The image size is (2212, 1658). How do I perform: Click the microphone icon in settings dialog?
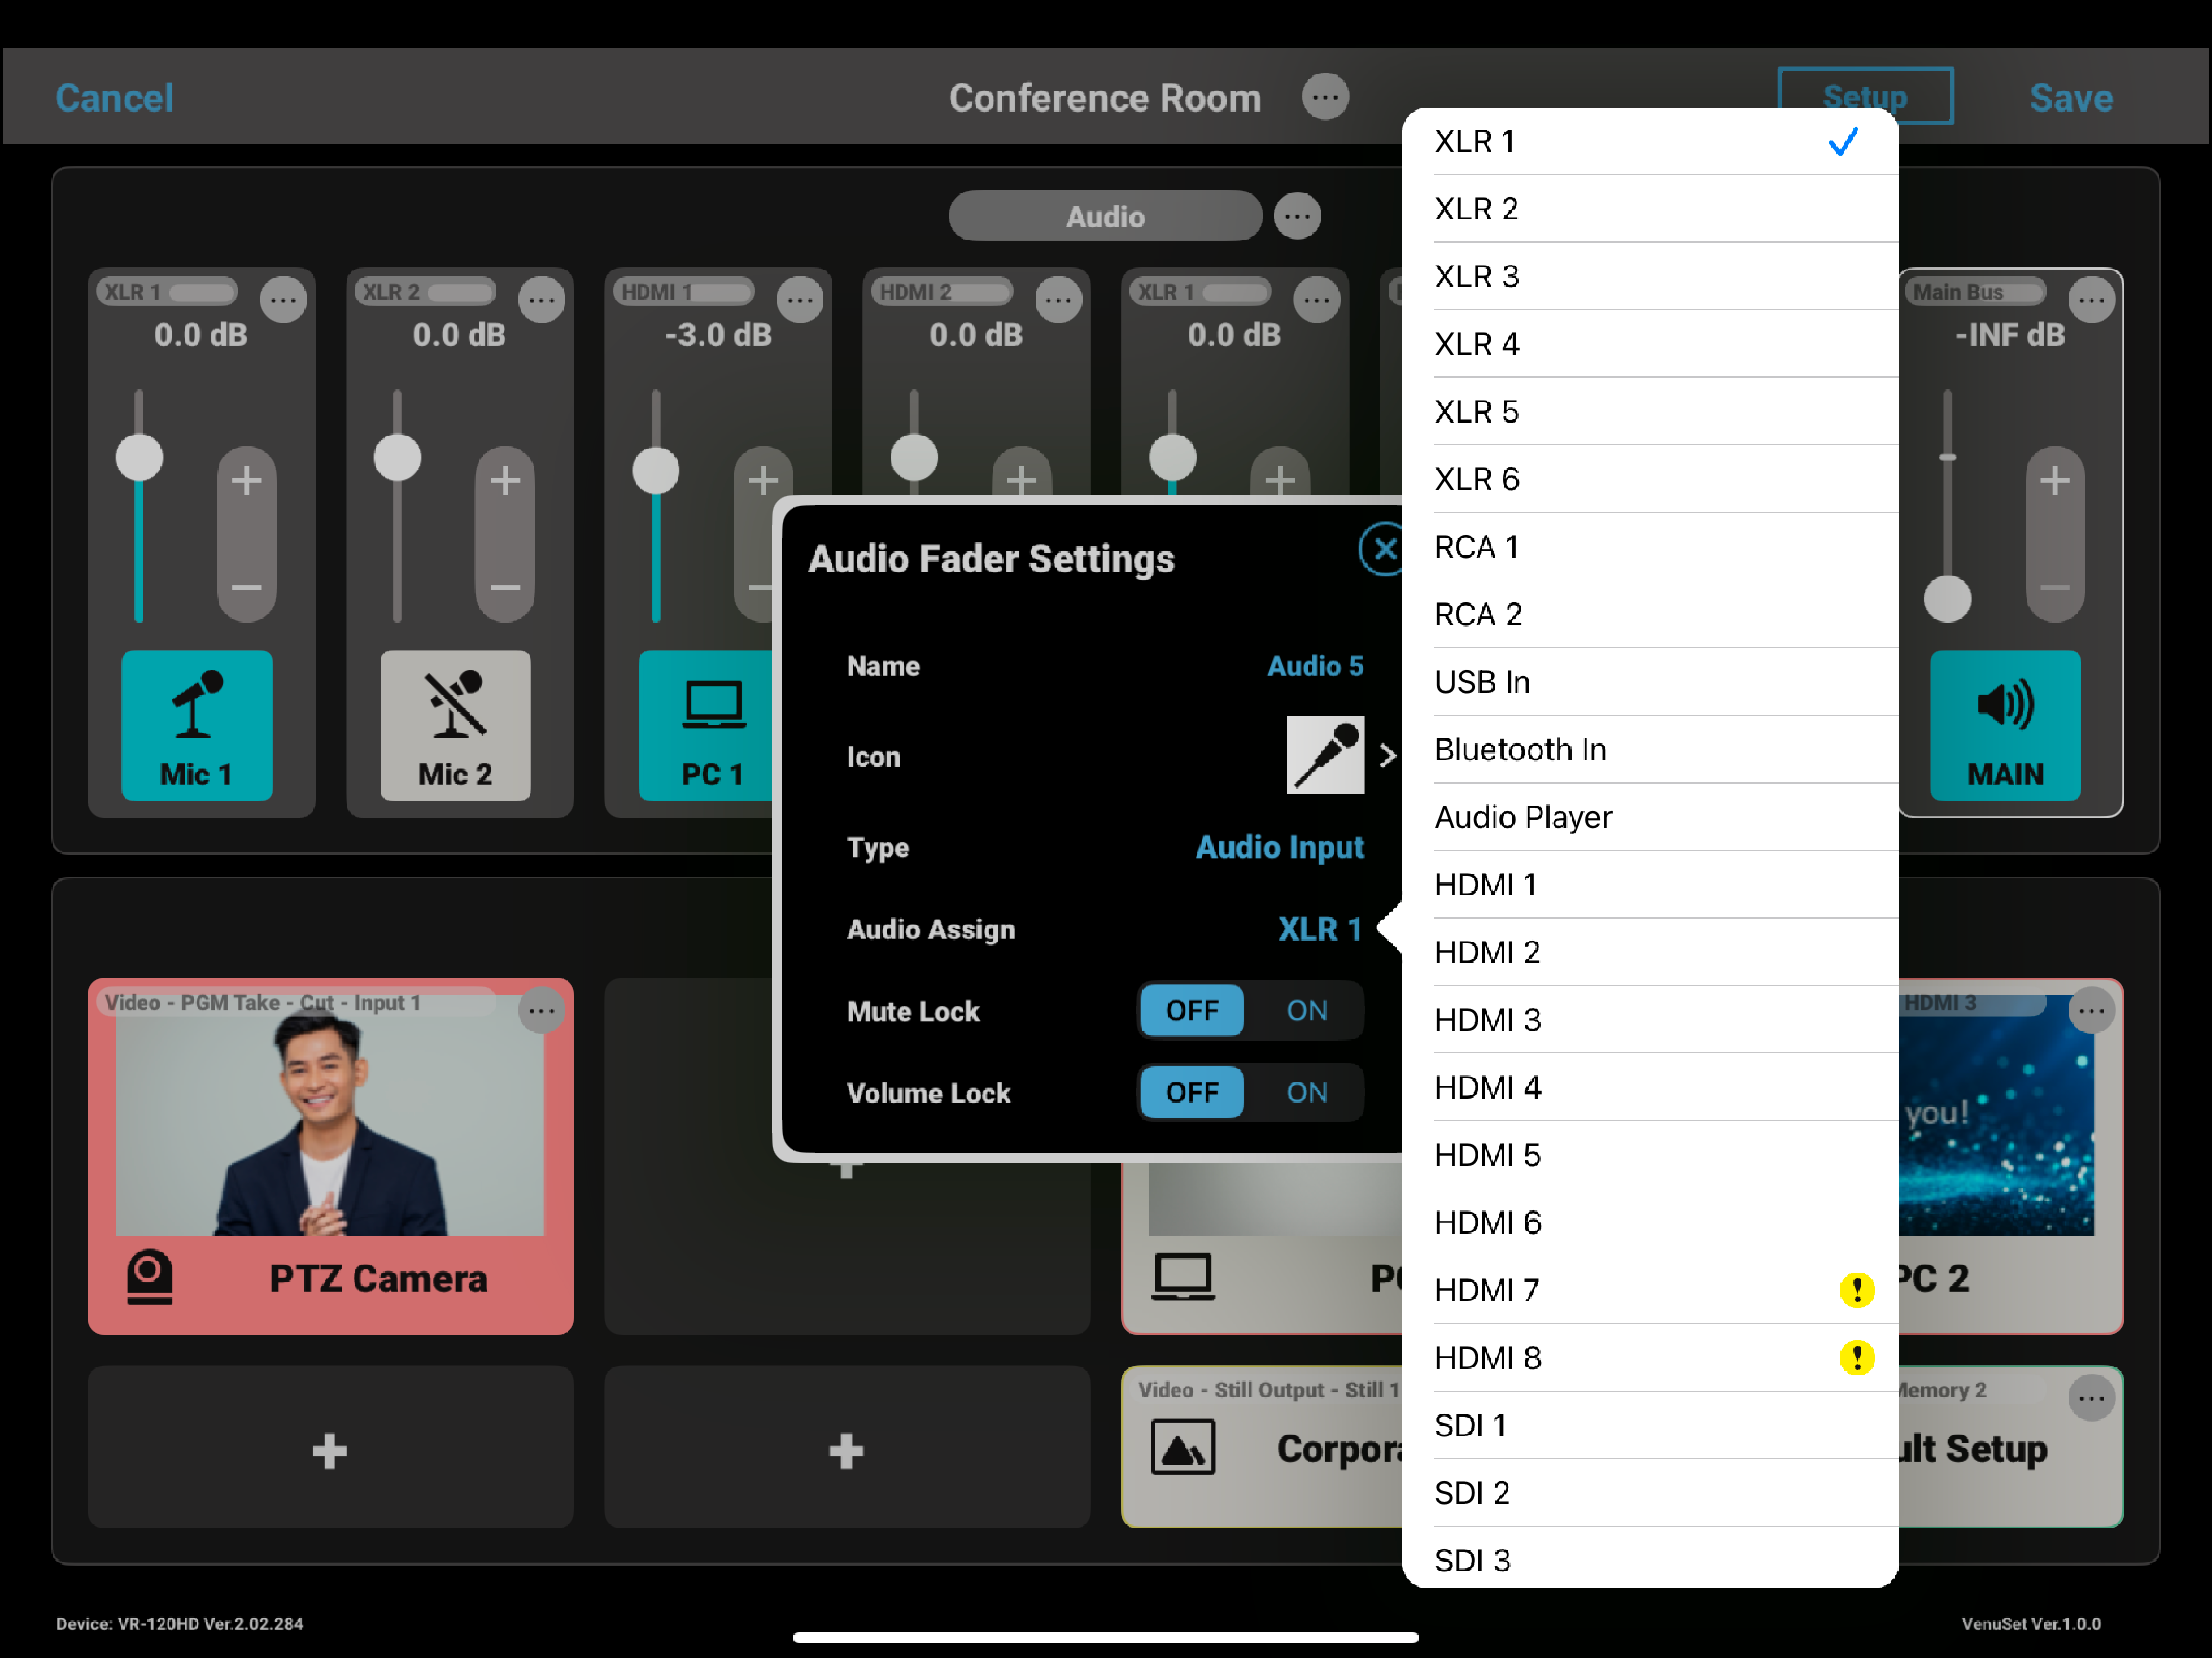[1324, 755]
